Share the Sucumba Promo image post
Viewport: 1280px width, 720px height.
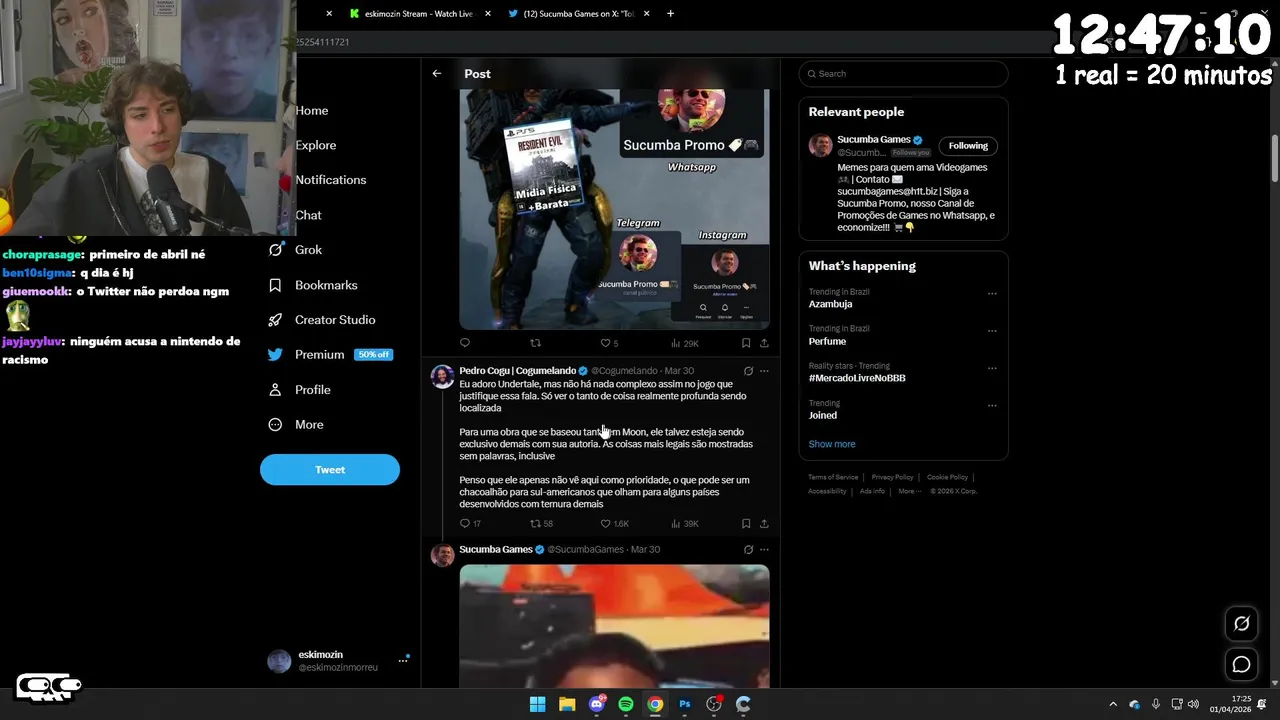764,343
